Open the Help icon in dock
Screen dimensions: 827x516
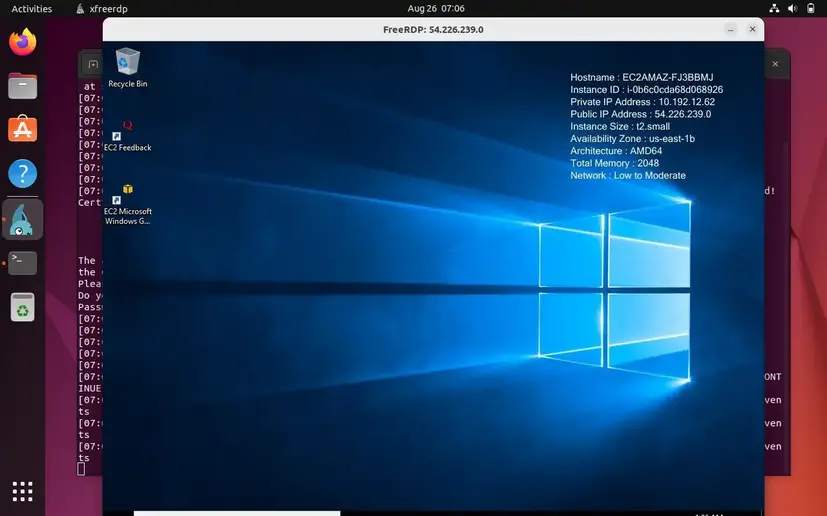click(x=22, y=174)
